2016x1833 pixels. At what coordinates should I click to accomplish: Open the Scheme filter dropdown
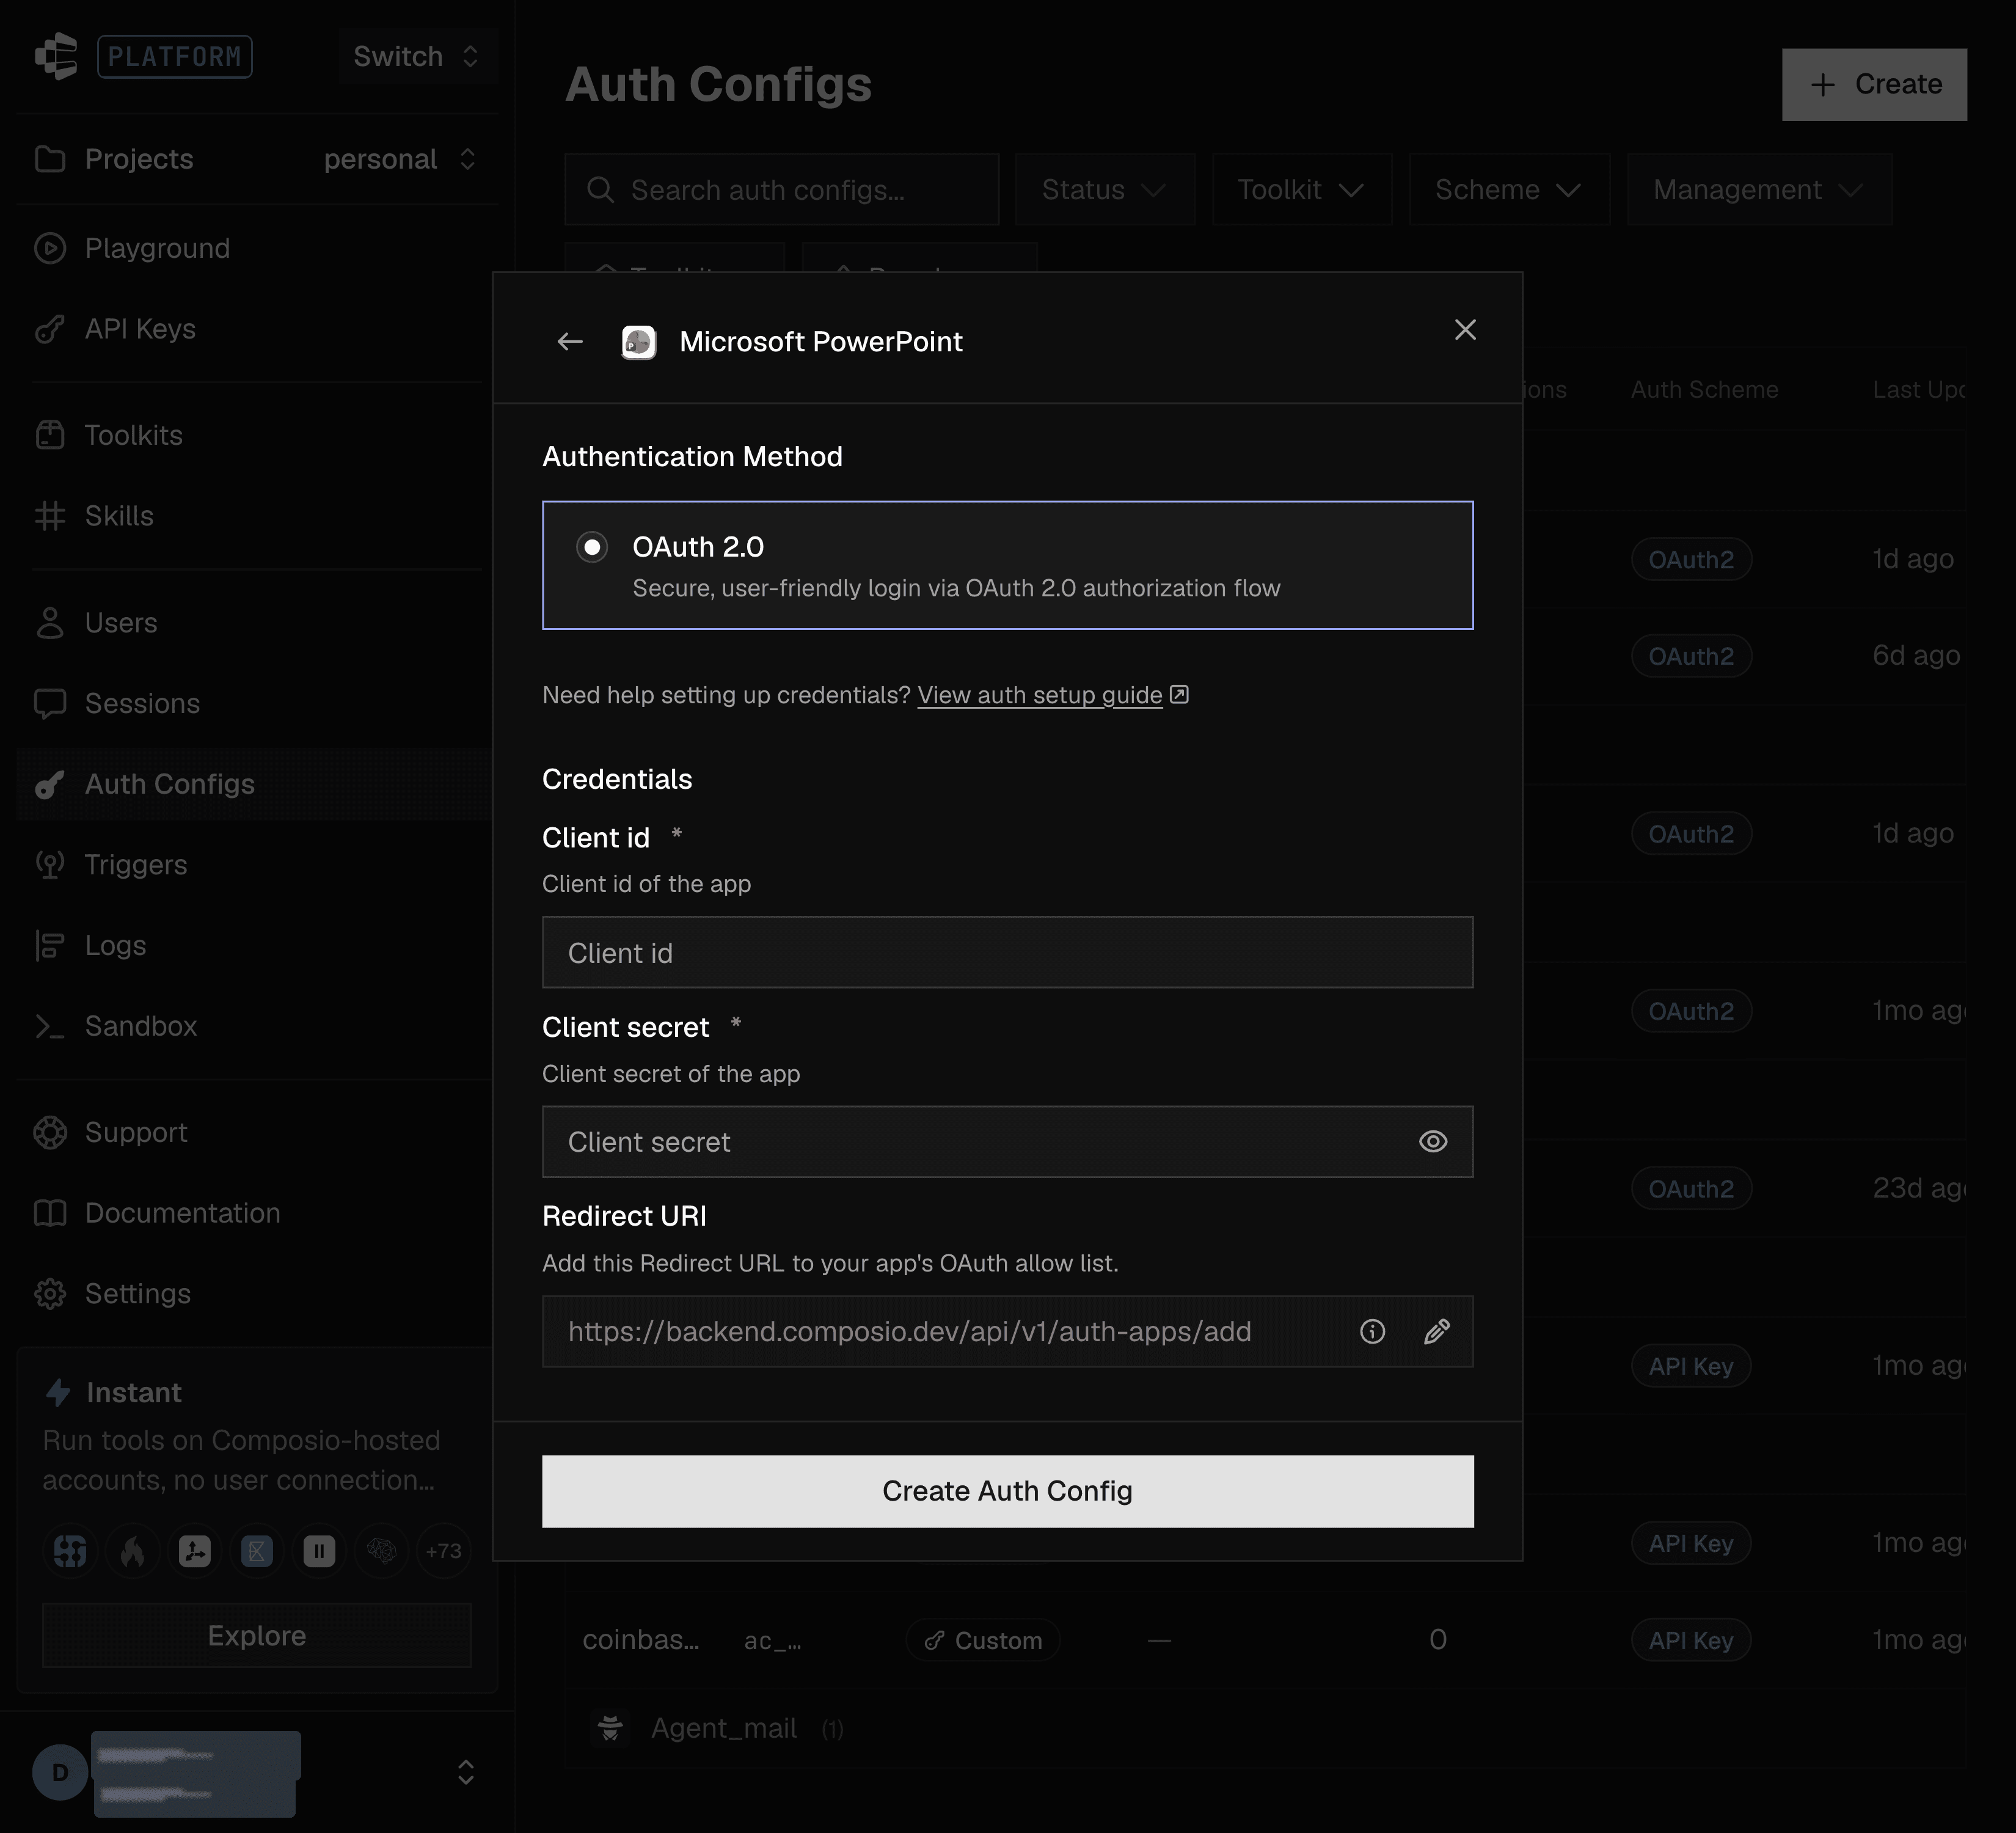point(1509,189)
